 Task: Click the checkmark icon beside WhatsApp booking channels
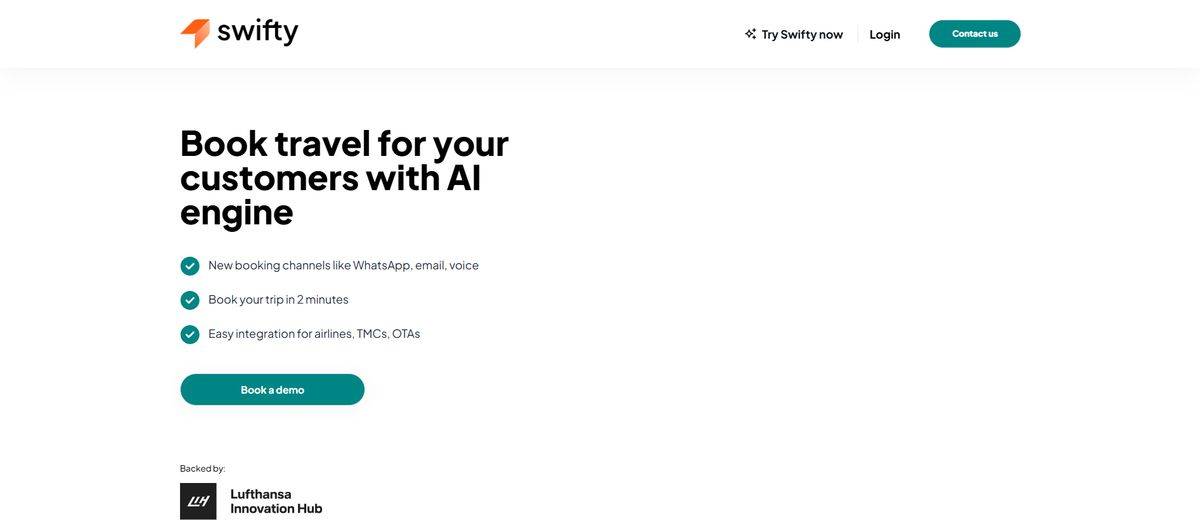(190, 266)
